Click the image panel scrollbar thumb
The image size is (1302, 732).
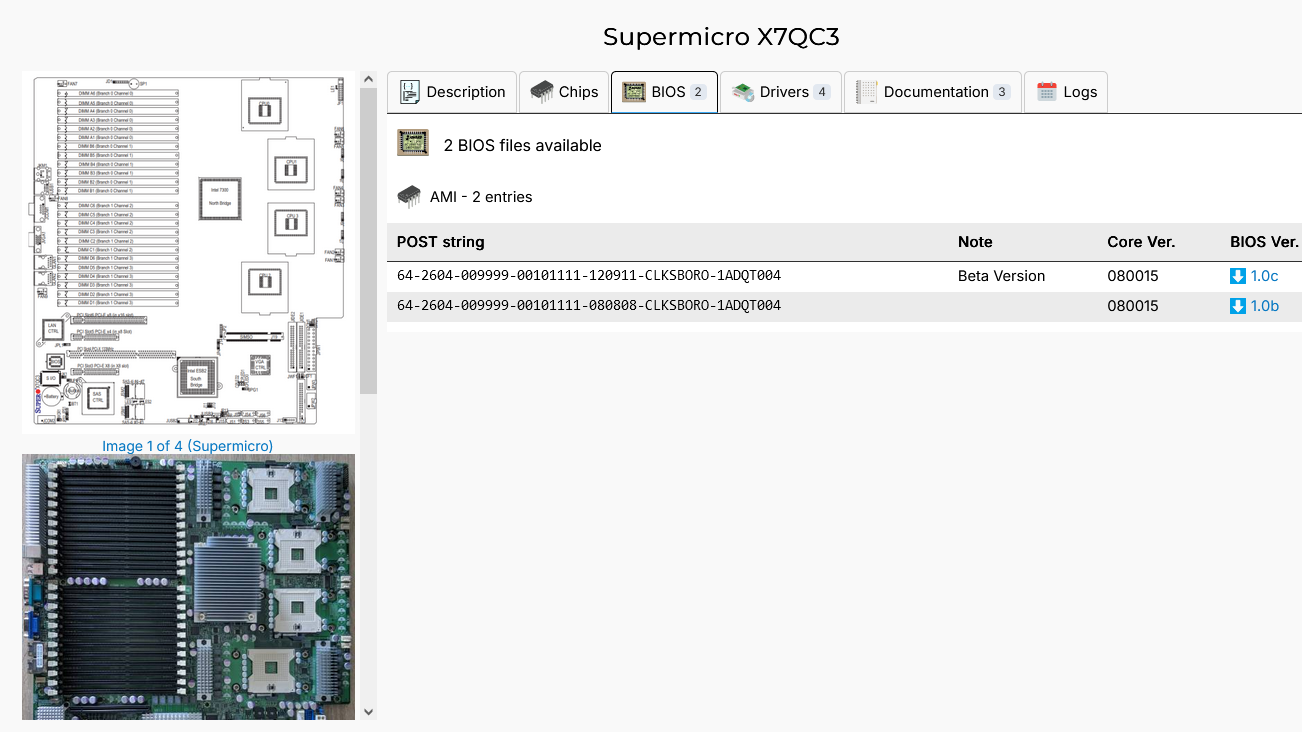pyautogui.click(x=368, y=241)
